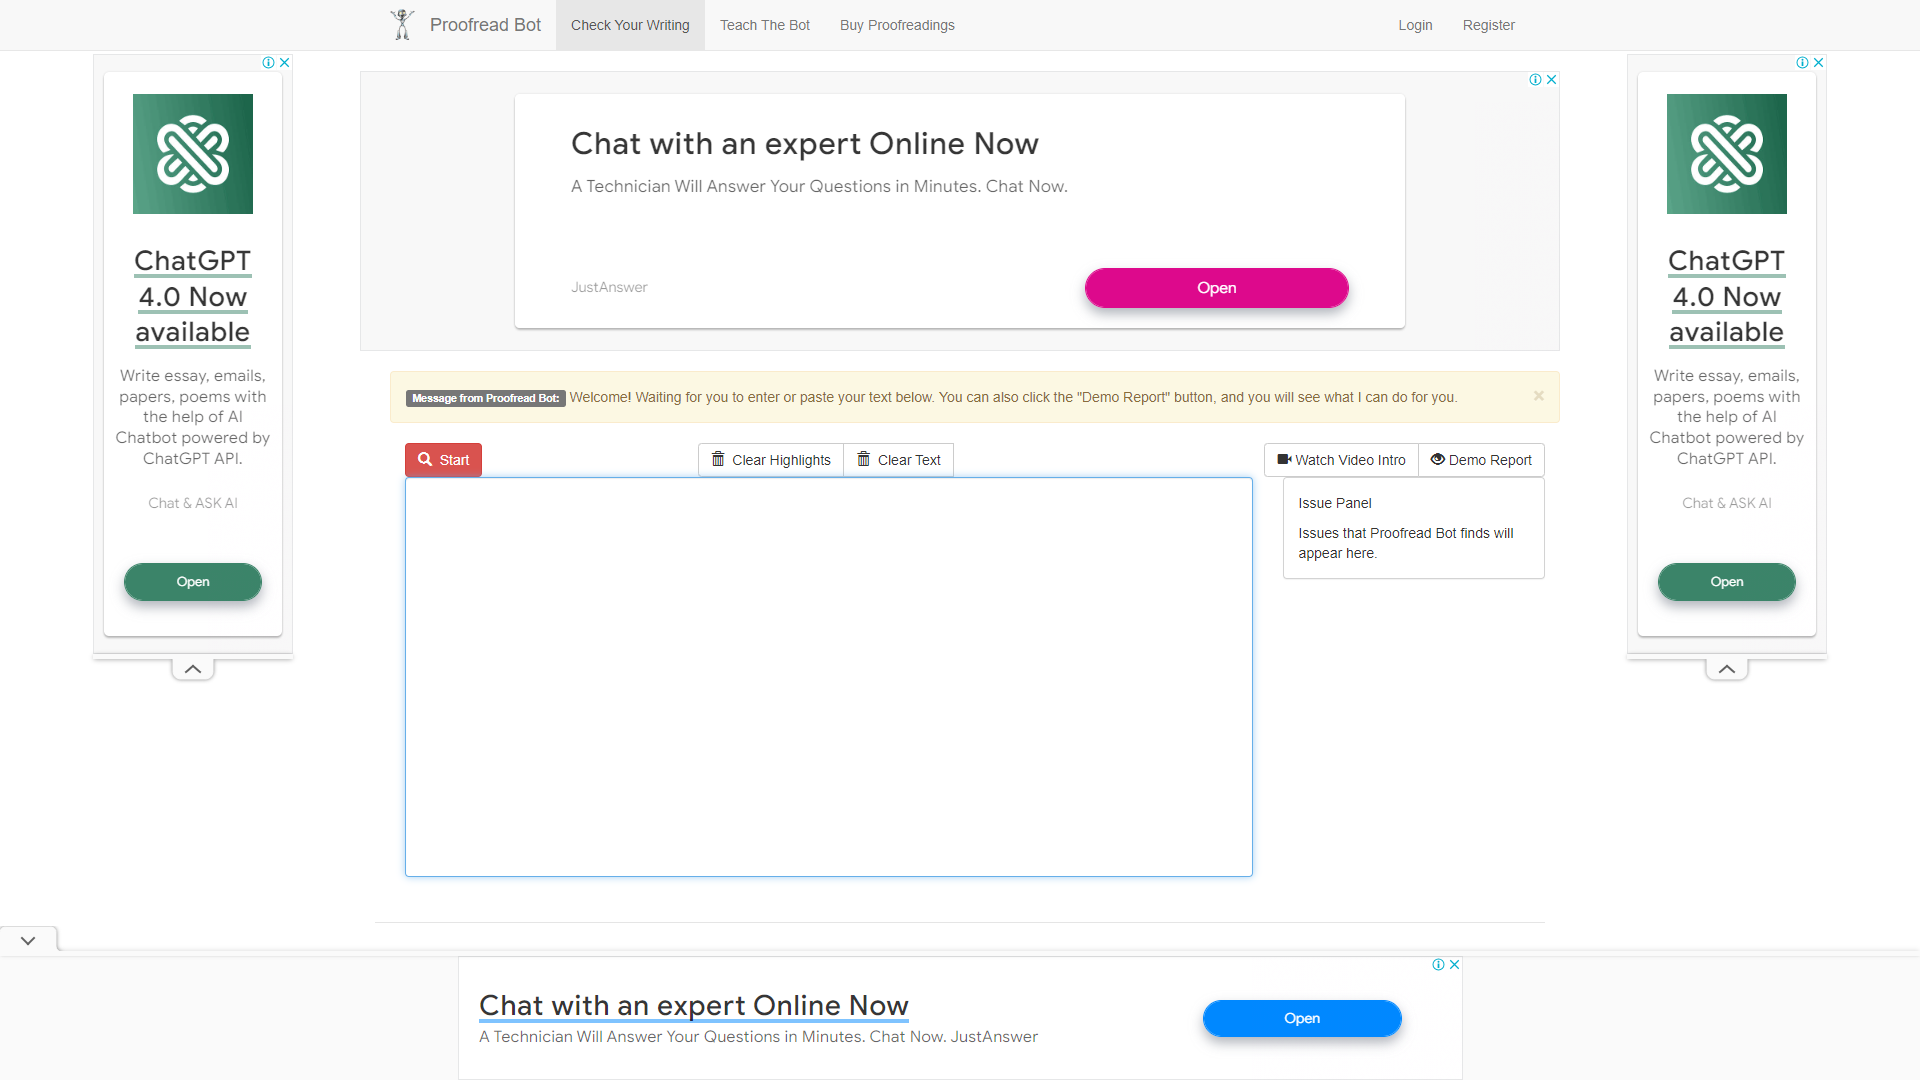Click the Register link
Image resolution: width=1920 pixels, height=1080 pixels.
coord(1488,25)
